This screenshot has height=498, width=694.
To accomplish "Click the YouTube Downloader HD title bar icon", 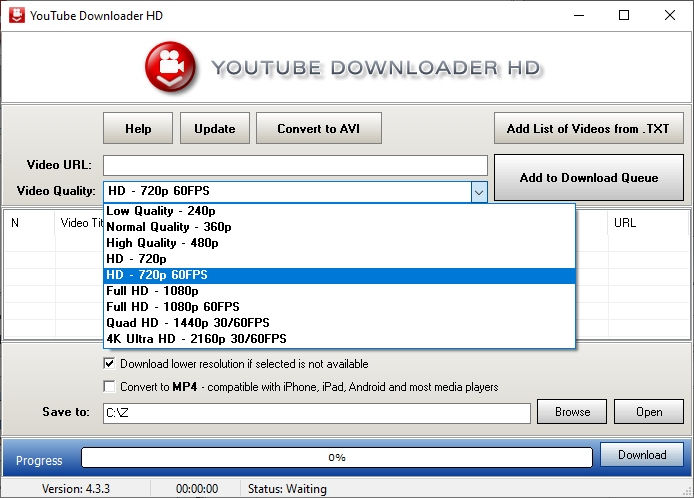I will click(x=17, y=15).
